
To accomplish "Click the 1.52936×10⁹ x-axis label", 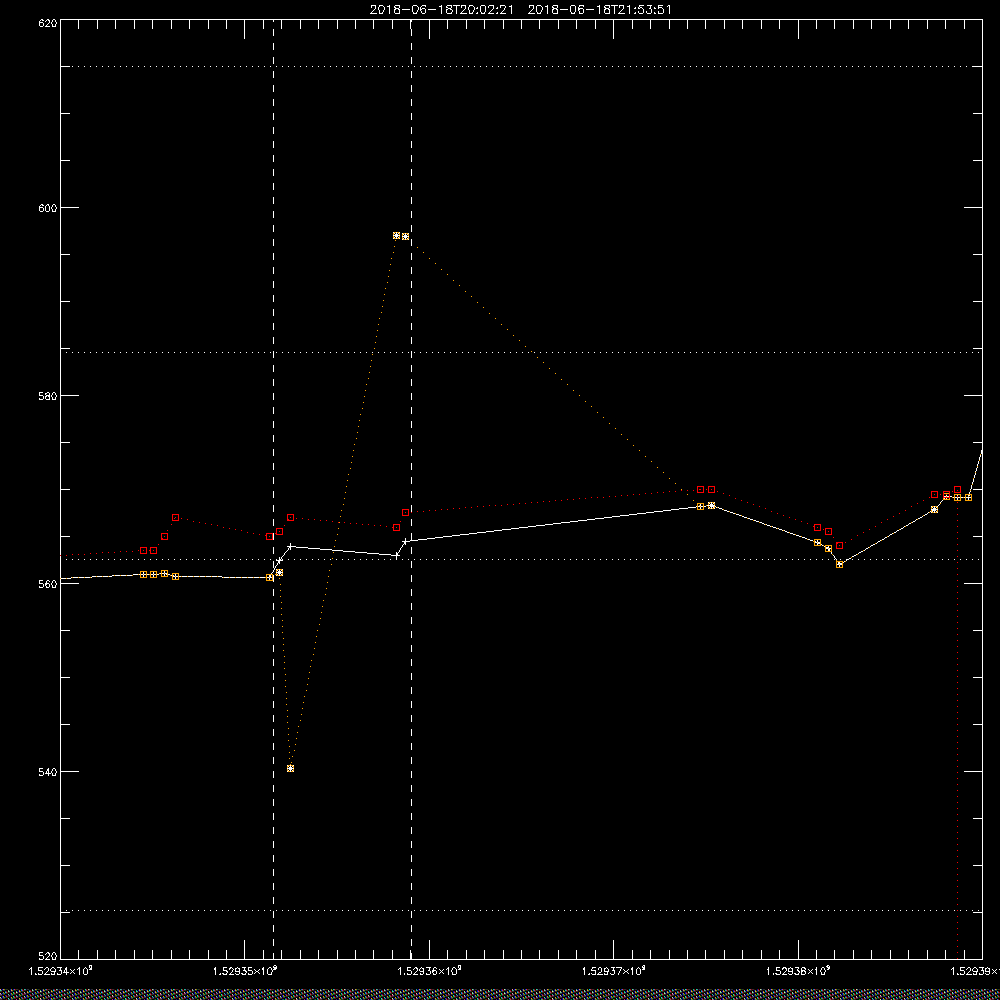I will [429, 971].
